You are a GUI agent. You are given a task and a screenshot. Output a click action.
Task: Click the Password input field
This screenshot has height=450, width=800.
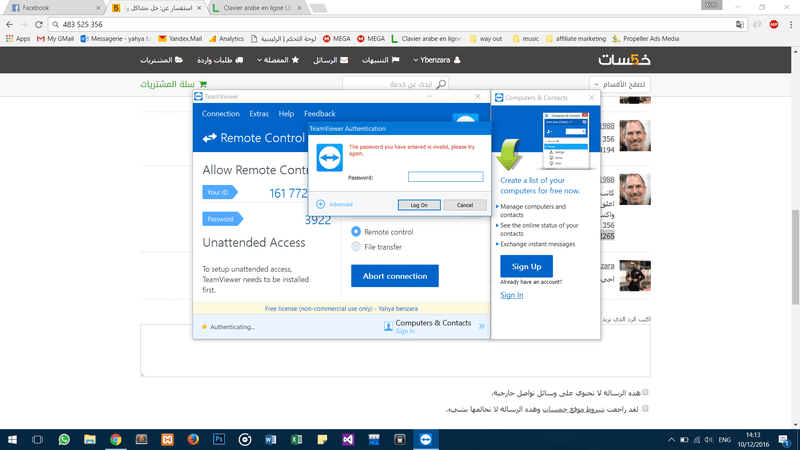point(445,177)
